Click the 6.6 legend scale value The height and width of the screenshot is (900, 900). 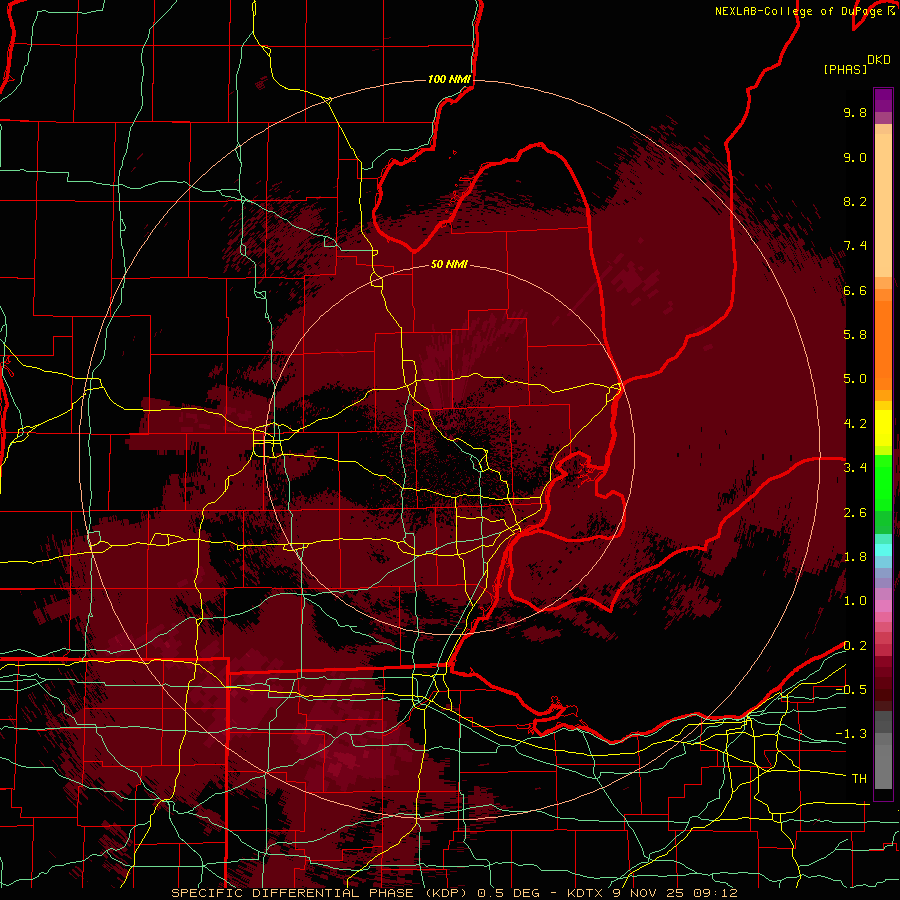click(x=855, y=290)
